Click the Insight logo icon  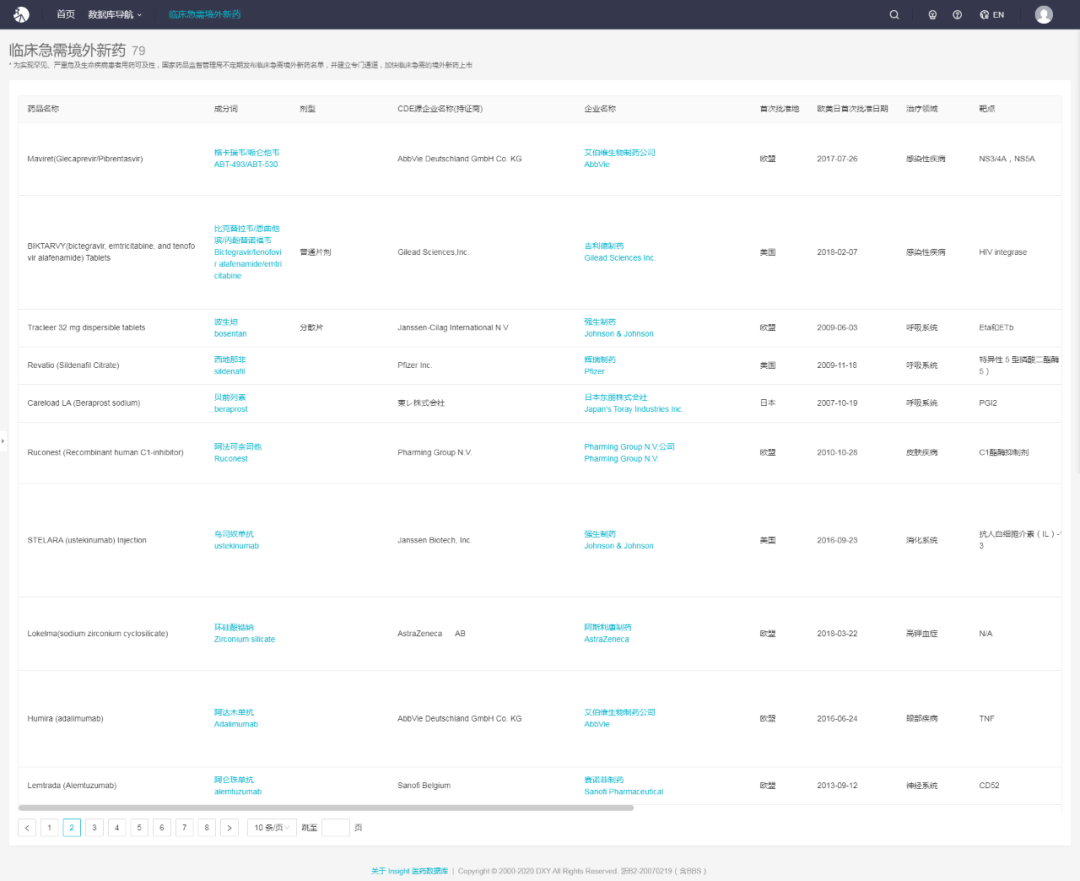tap(21, 14)
